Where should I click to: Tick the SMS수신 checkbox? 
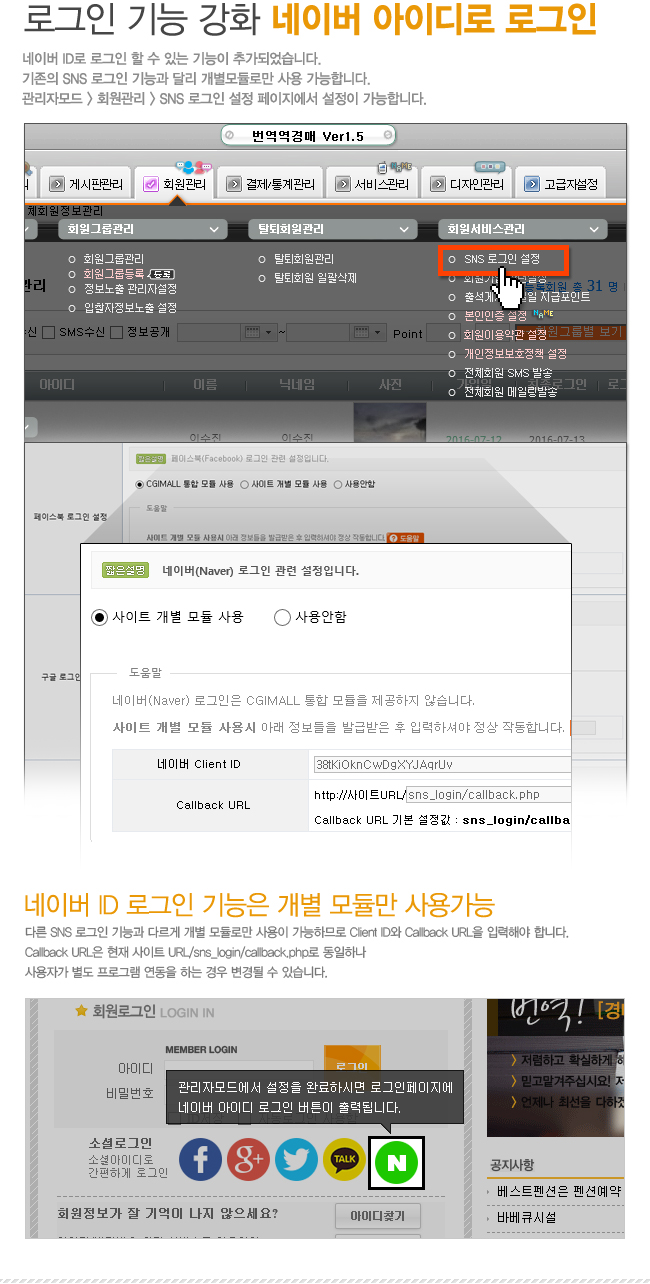click(x=49, y=332)
